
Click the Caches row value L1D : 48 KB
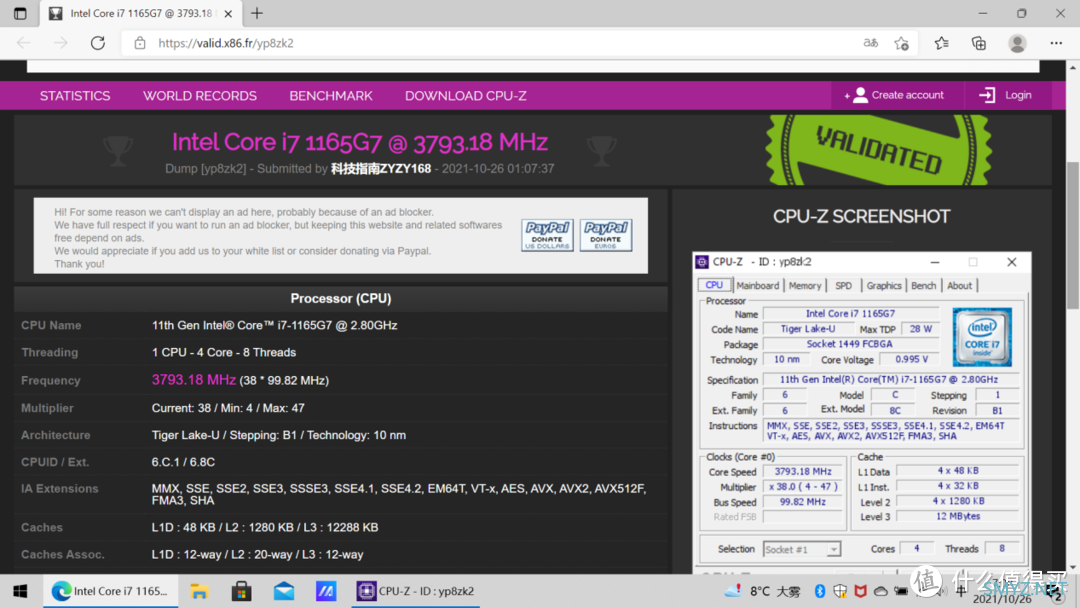coord(264,527)
